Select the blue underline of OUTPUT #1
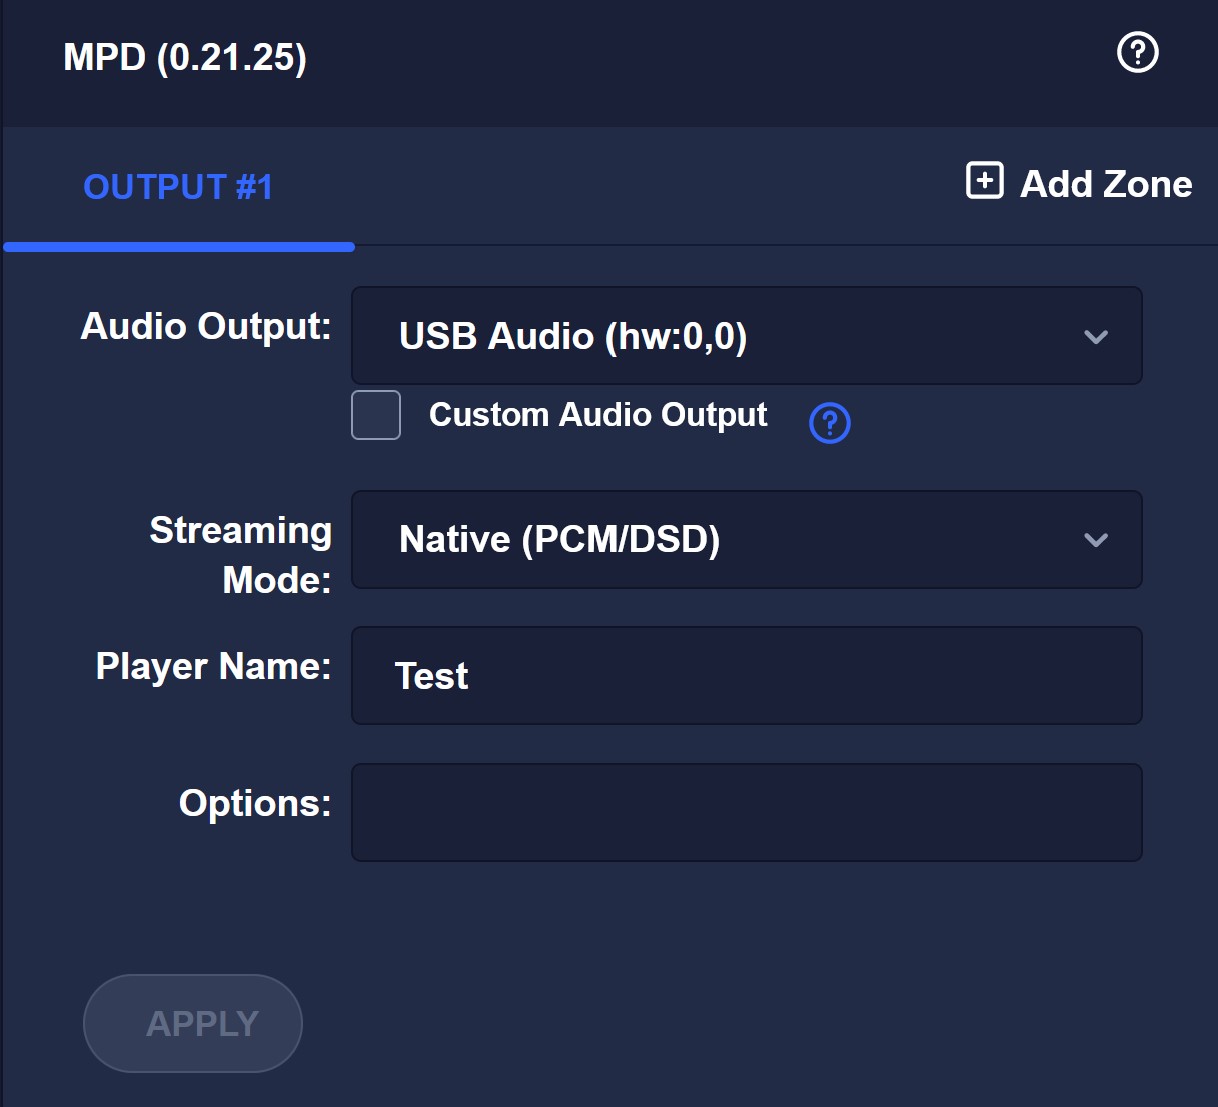This screenshot has width=1218, height=1107. (x=179, y=247)
